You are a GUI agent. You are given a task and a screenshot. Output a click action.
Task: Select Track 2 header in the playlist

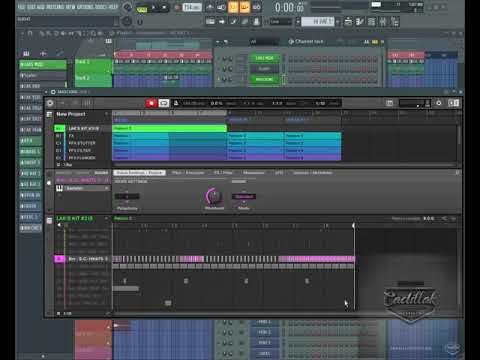(93, 80)
